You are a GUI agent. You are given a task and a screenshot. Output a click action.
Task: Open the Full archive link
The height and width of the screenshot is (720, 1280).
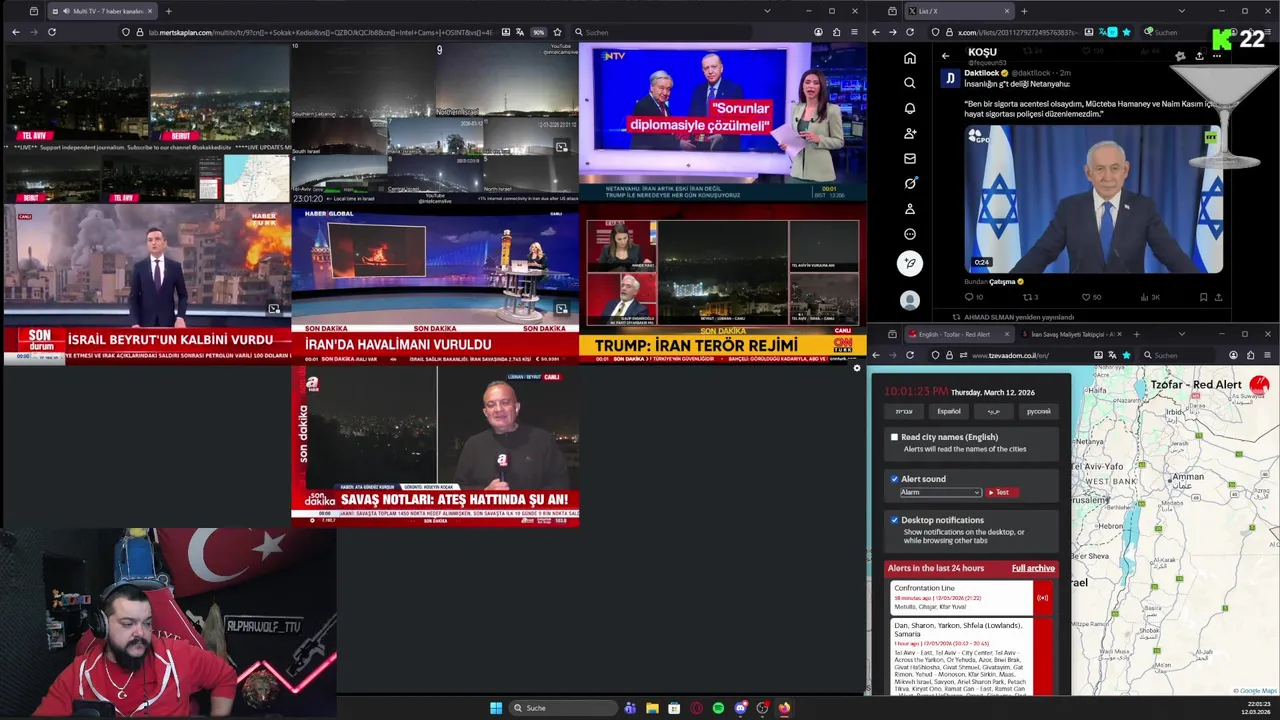(1033, 568)
